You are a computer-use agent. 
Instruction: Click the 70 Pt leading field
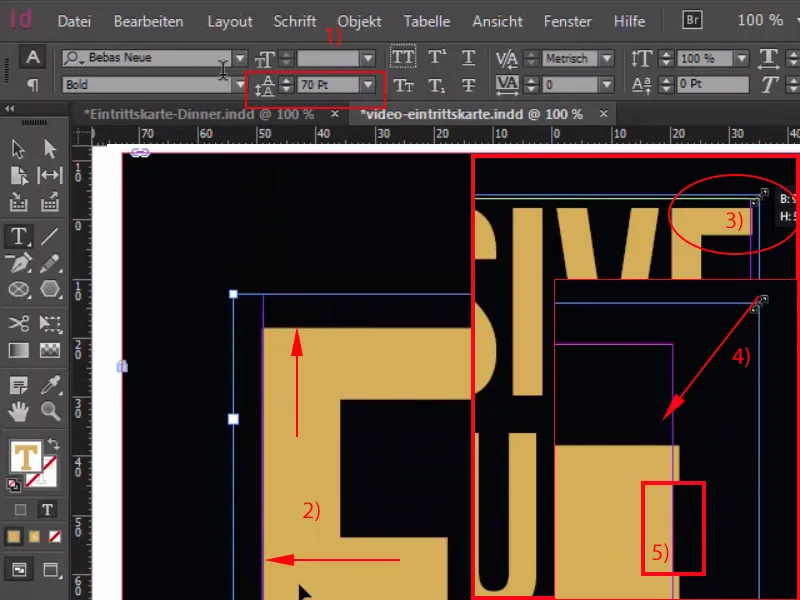click(x=329, y=85)
